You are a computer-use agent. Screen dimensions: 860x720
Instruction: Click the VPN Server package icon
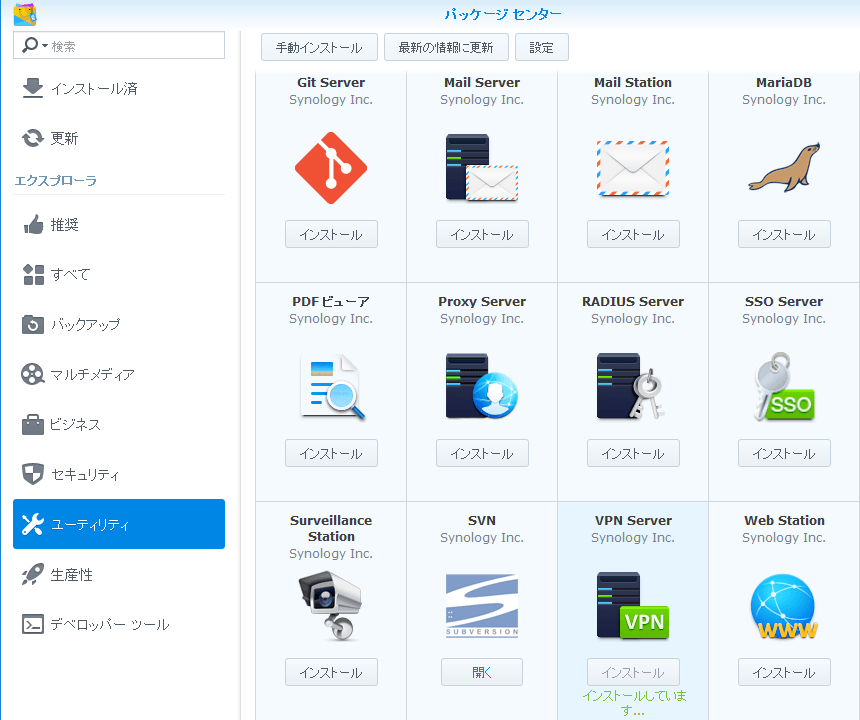coord(633,605)
